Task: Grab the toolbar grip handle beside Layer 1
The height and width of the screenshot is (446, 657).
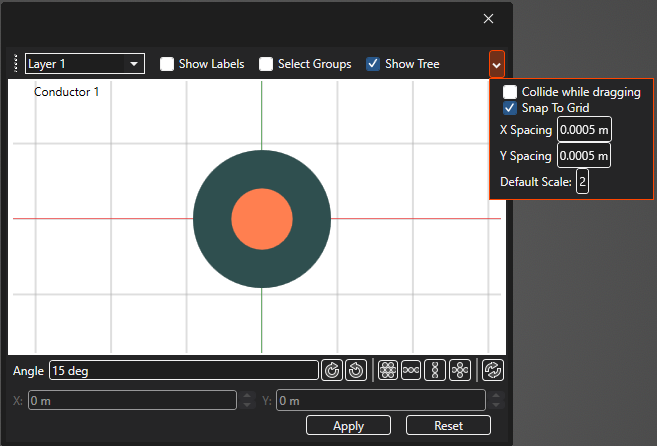Action: [x=16, y=63]
